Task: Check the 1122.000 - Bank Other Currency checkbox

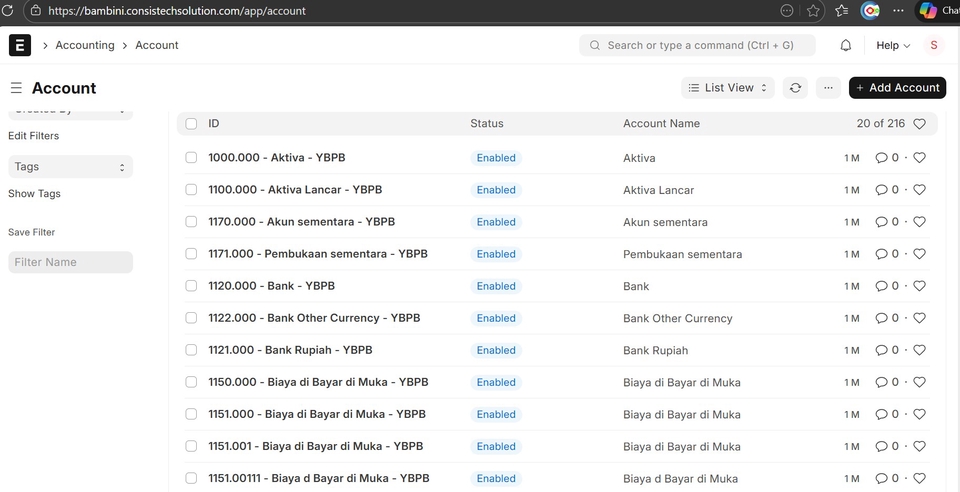Action: (x=191, y=318)
